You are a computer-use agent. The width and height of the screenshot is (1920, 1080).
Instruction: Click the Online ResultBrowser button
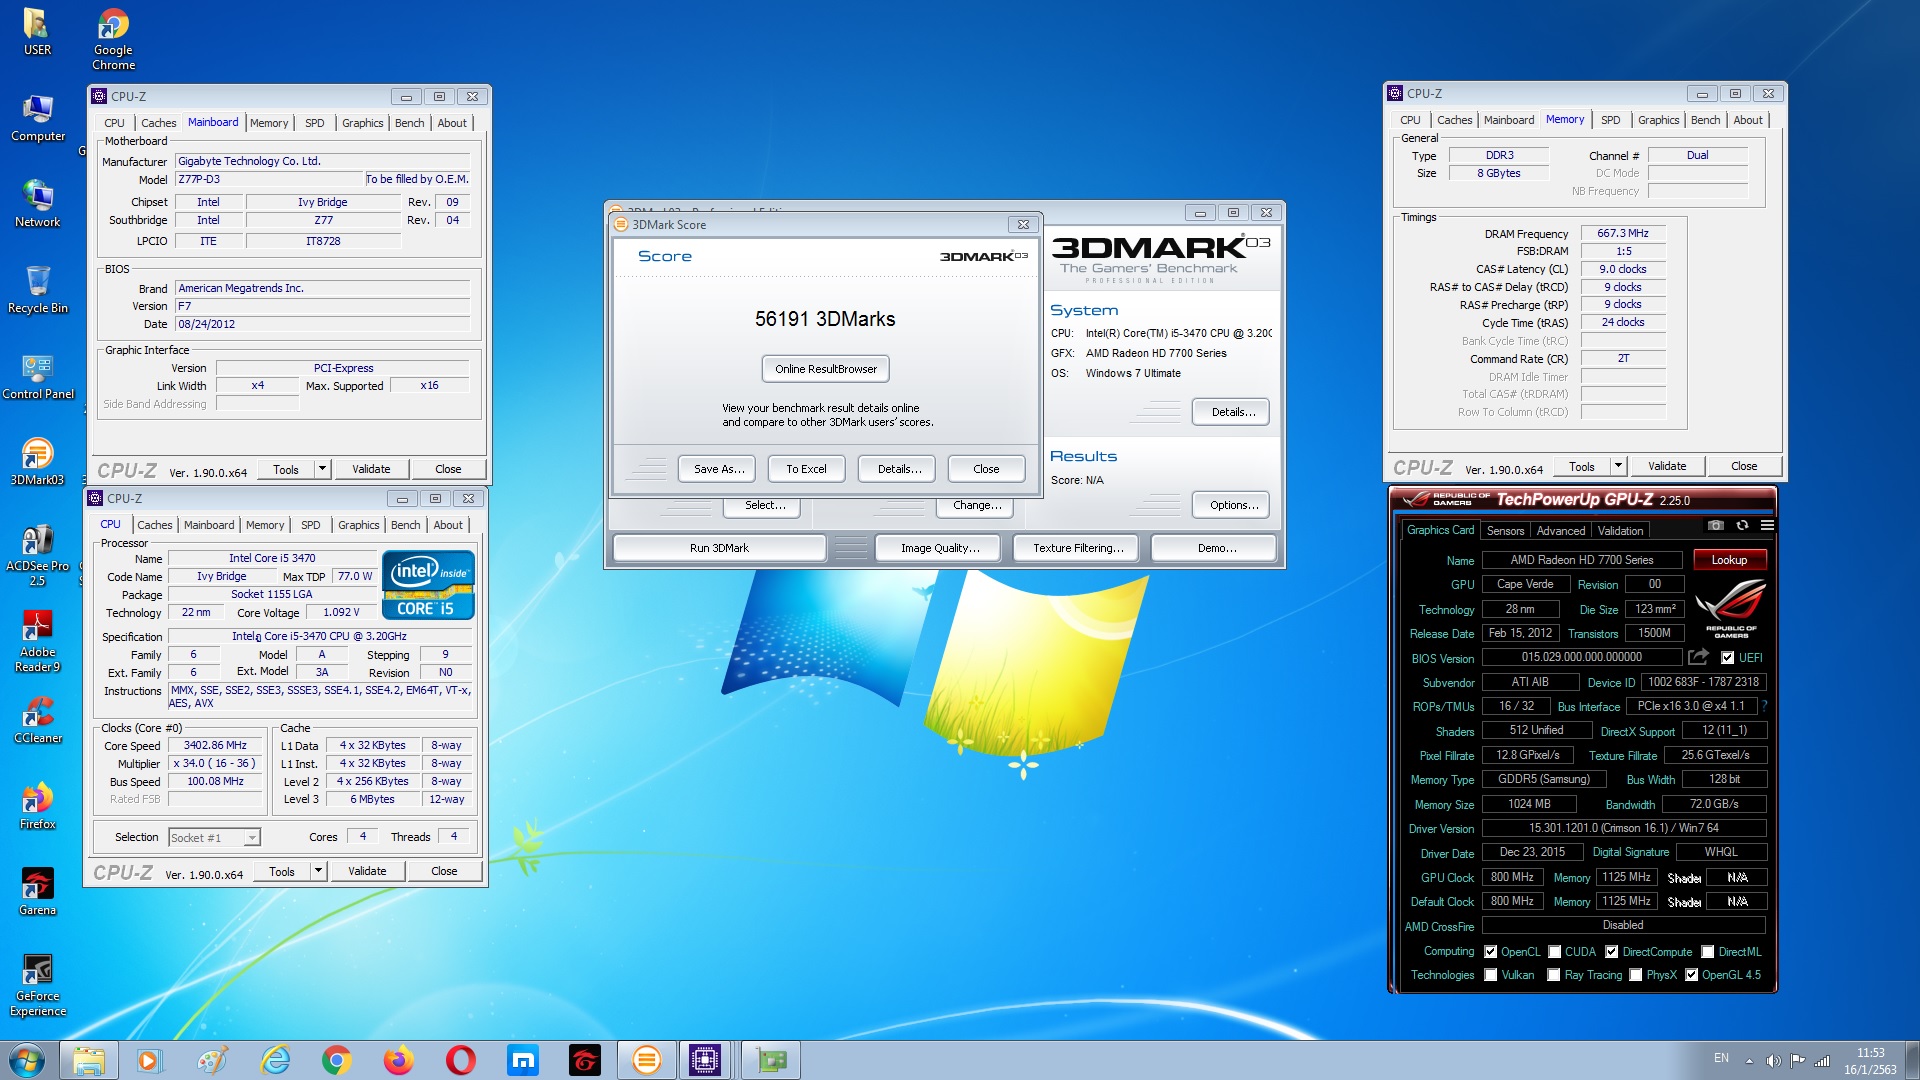825,369
